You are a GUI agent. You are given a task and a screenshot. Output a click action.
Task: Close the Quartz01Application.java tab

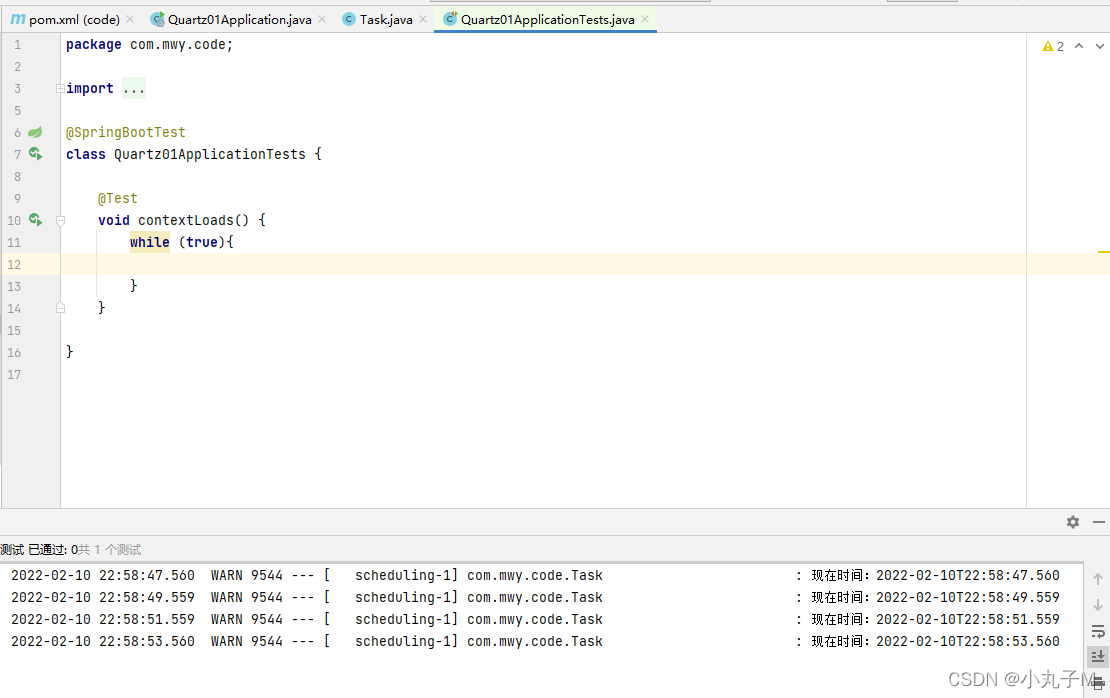click(322, 20)
